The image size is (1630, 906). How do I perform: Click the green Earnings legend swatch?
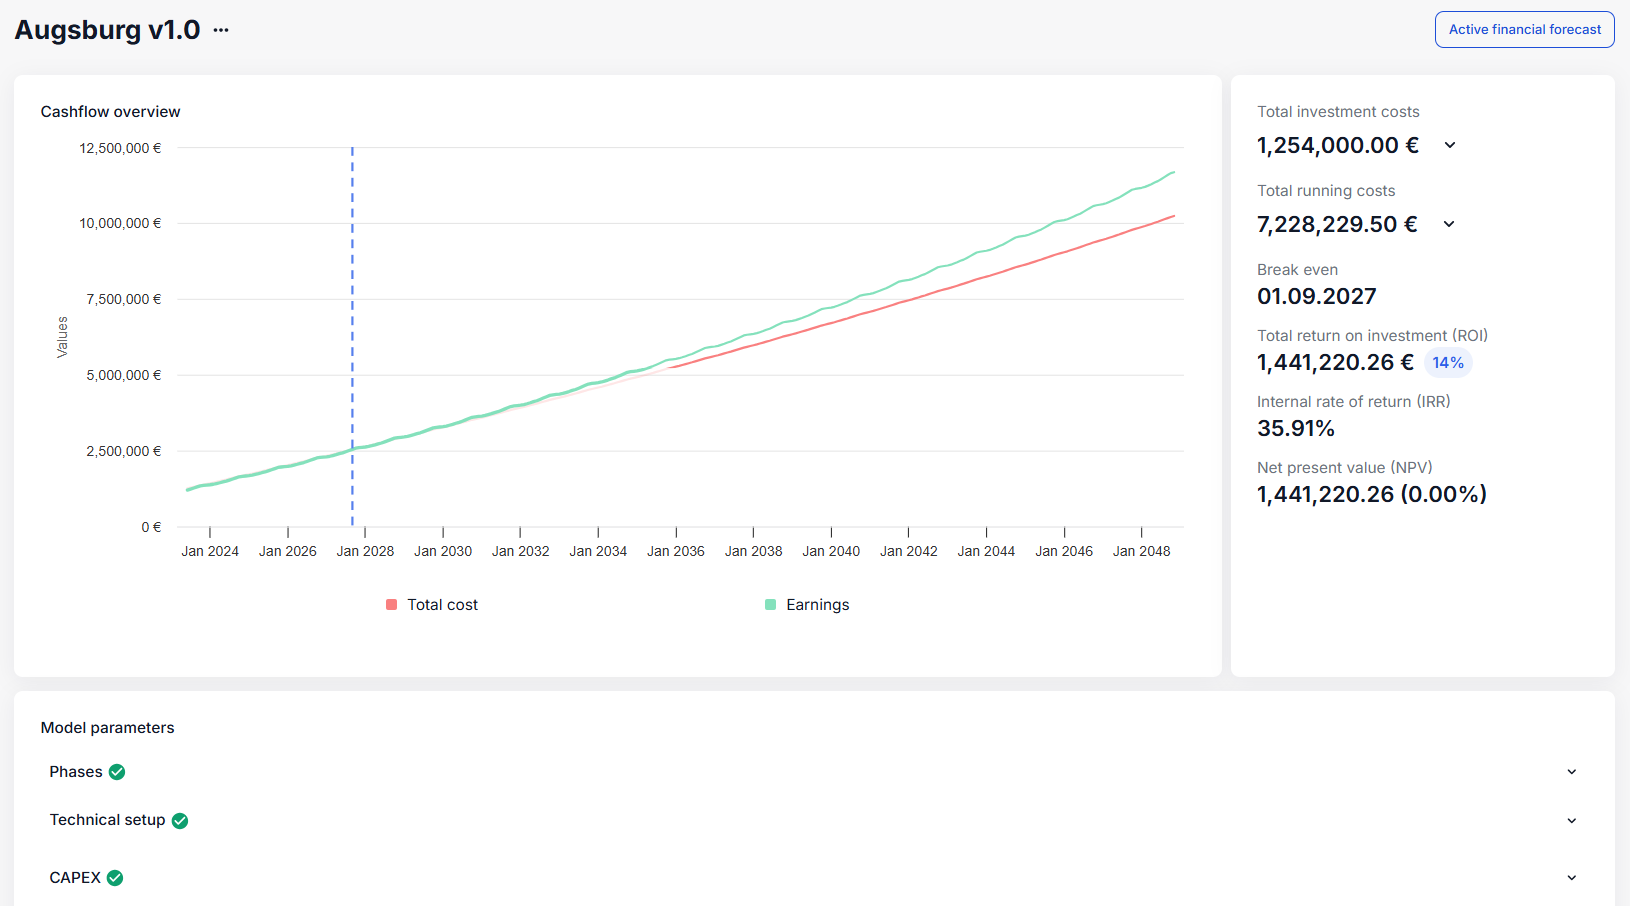(x=770, y=605)
